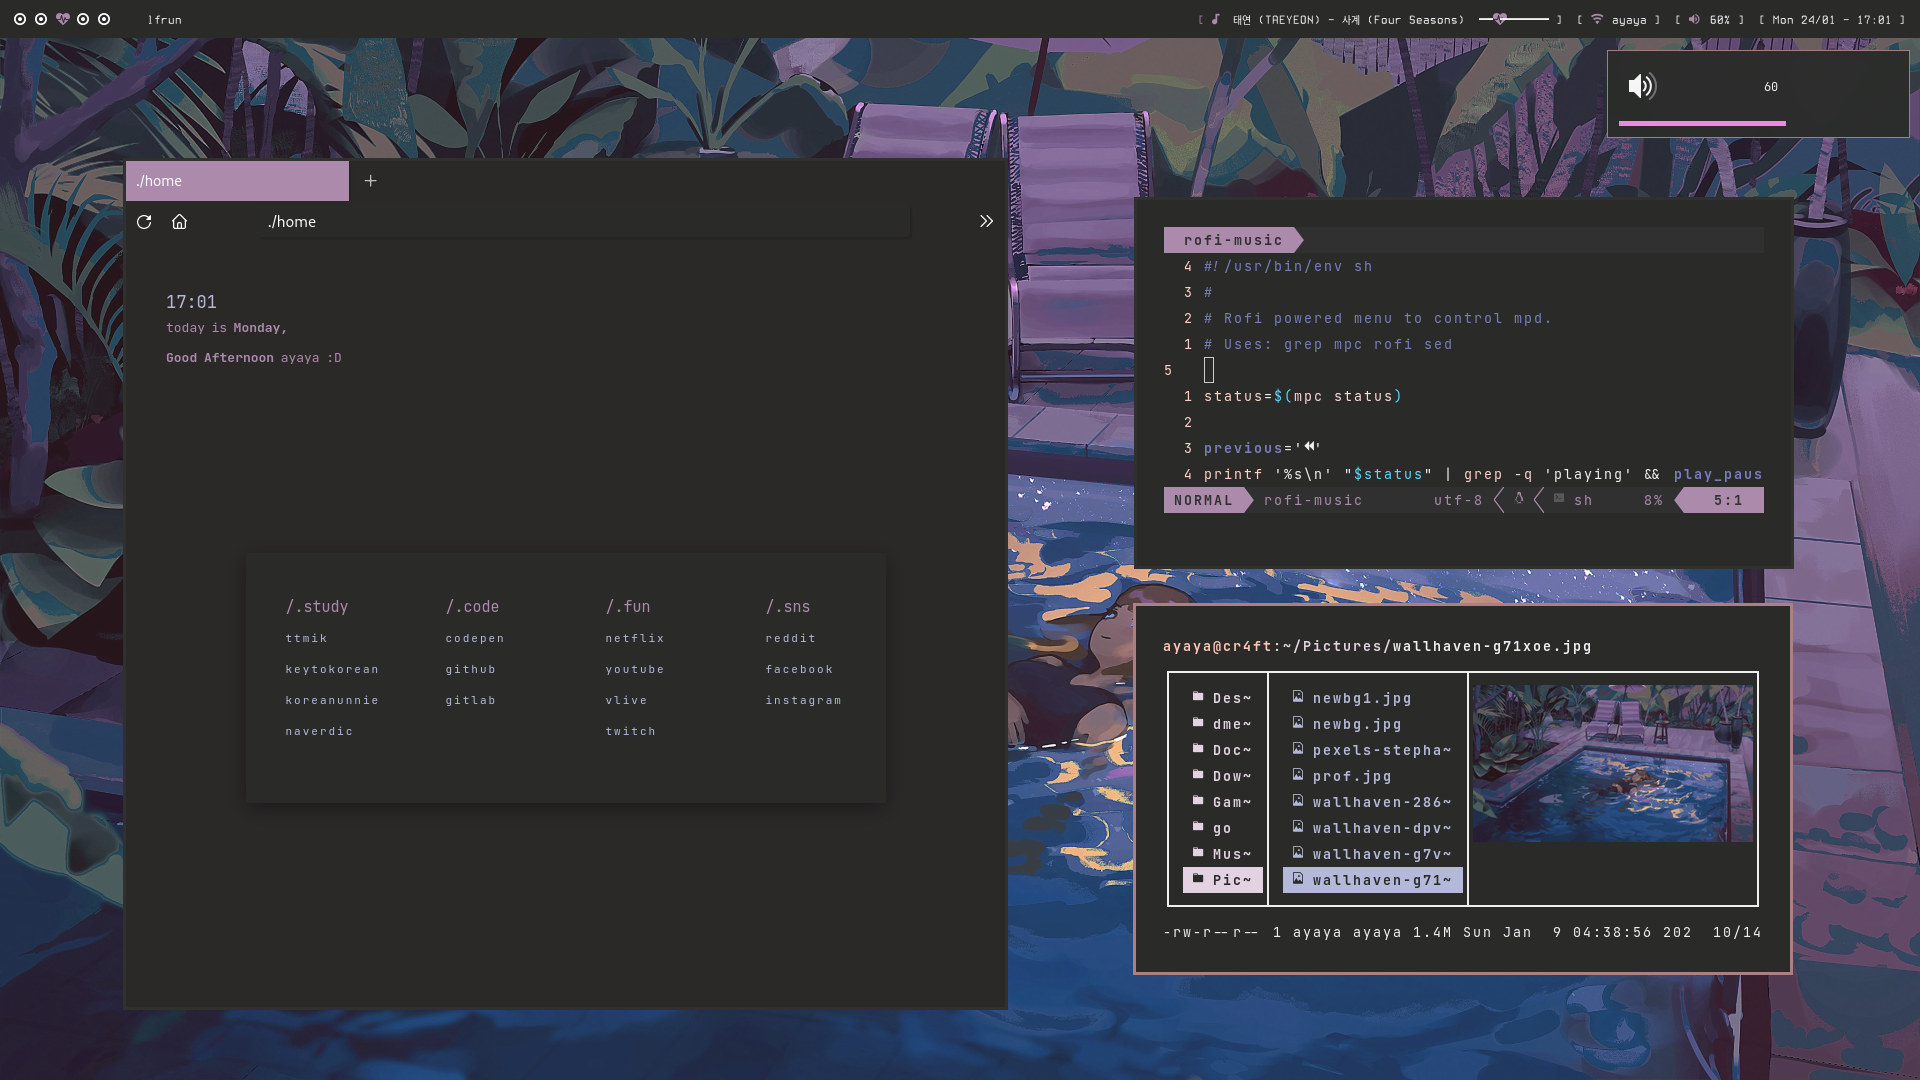Viewport: 1920px width, 1080px height.
Task: Click the large speaker icon in volume popup
Action: [x=1642, y=86]
